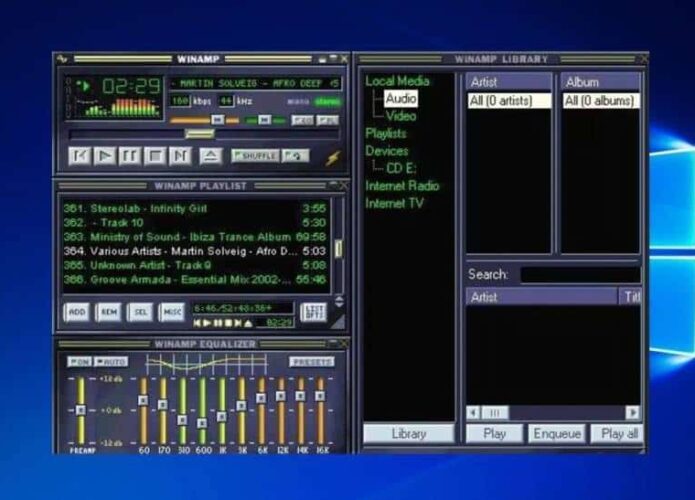Click the Enqueue button
Screen dimensions: 695x500
point(557,434)
